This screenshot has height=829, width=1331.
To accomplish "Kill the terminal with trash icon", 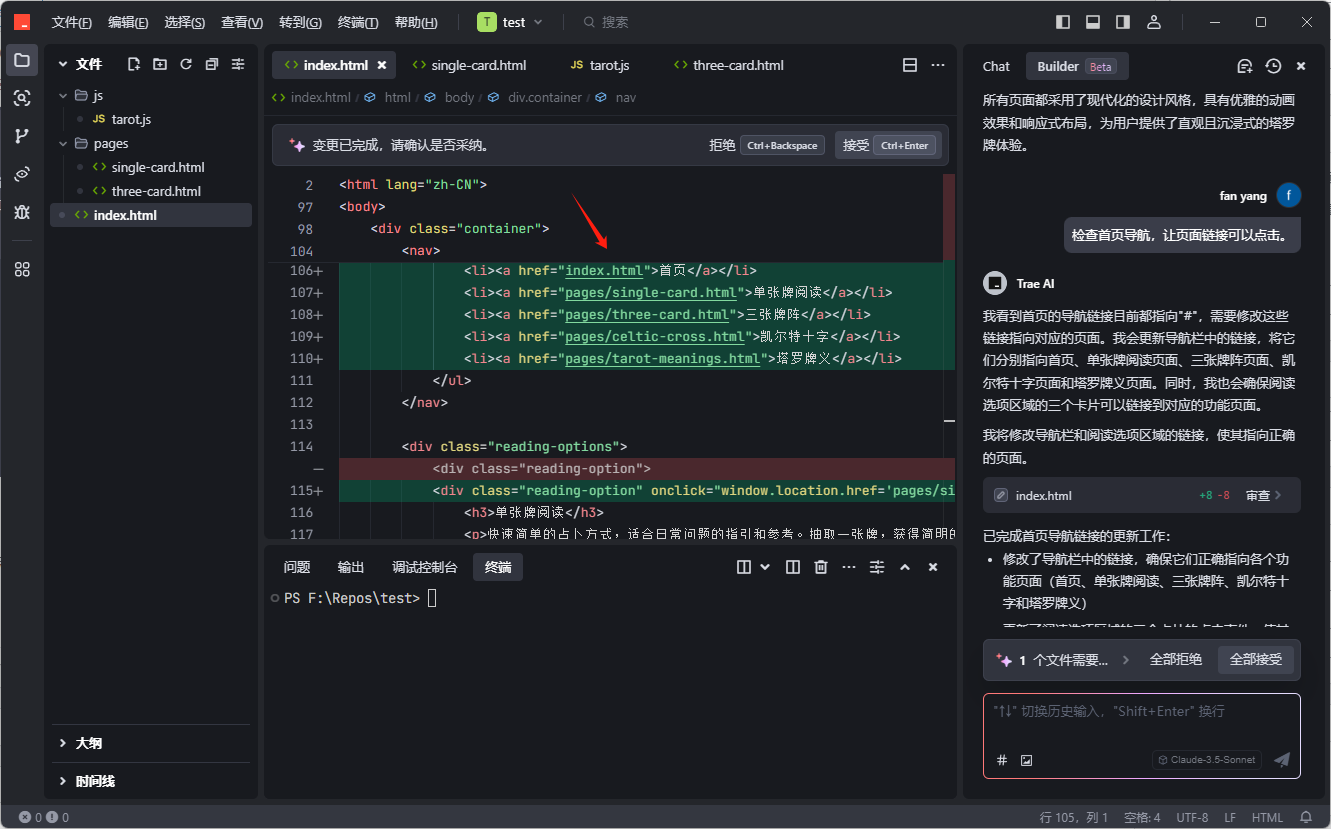I will tap(821, 567).
